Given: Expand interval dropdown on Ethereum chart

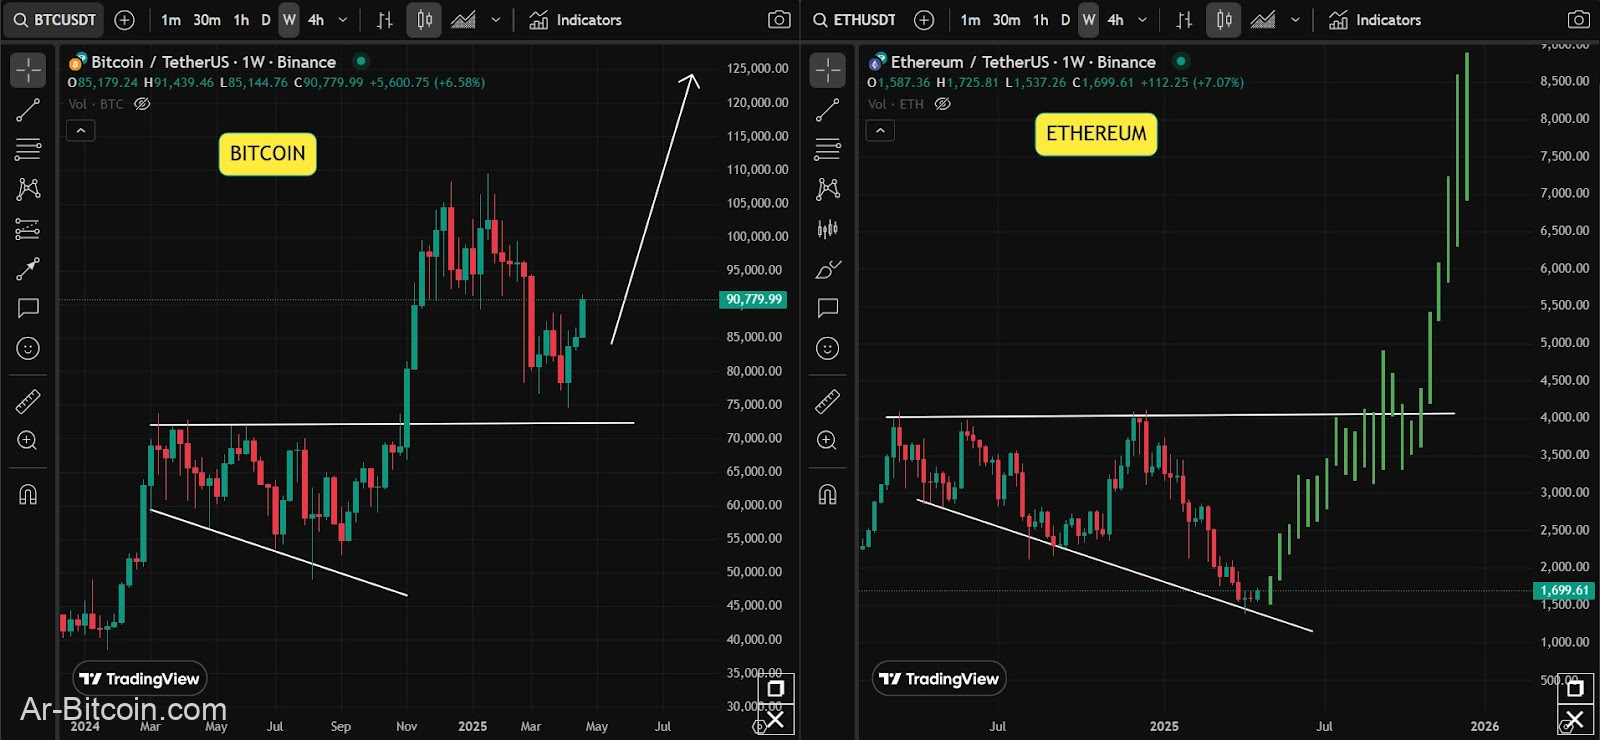Looking at the screenshot, I should (1143, 20).
